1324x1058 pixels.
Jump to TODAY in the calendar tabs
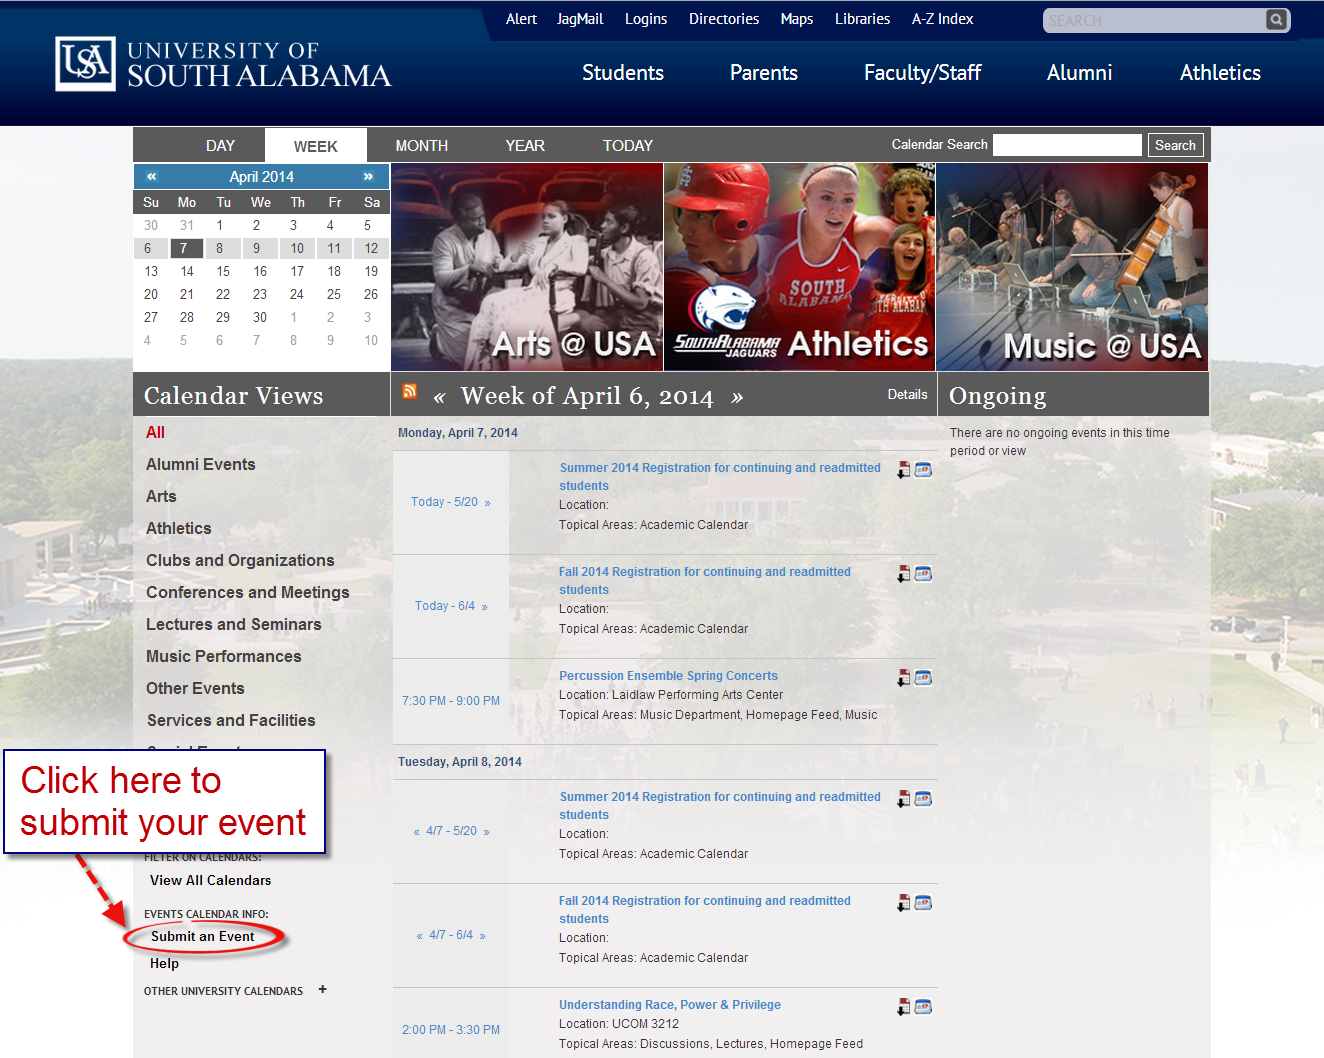coord(628,146)
